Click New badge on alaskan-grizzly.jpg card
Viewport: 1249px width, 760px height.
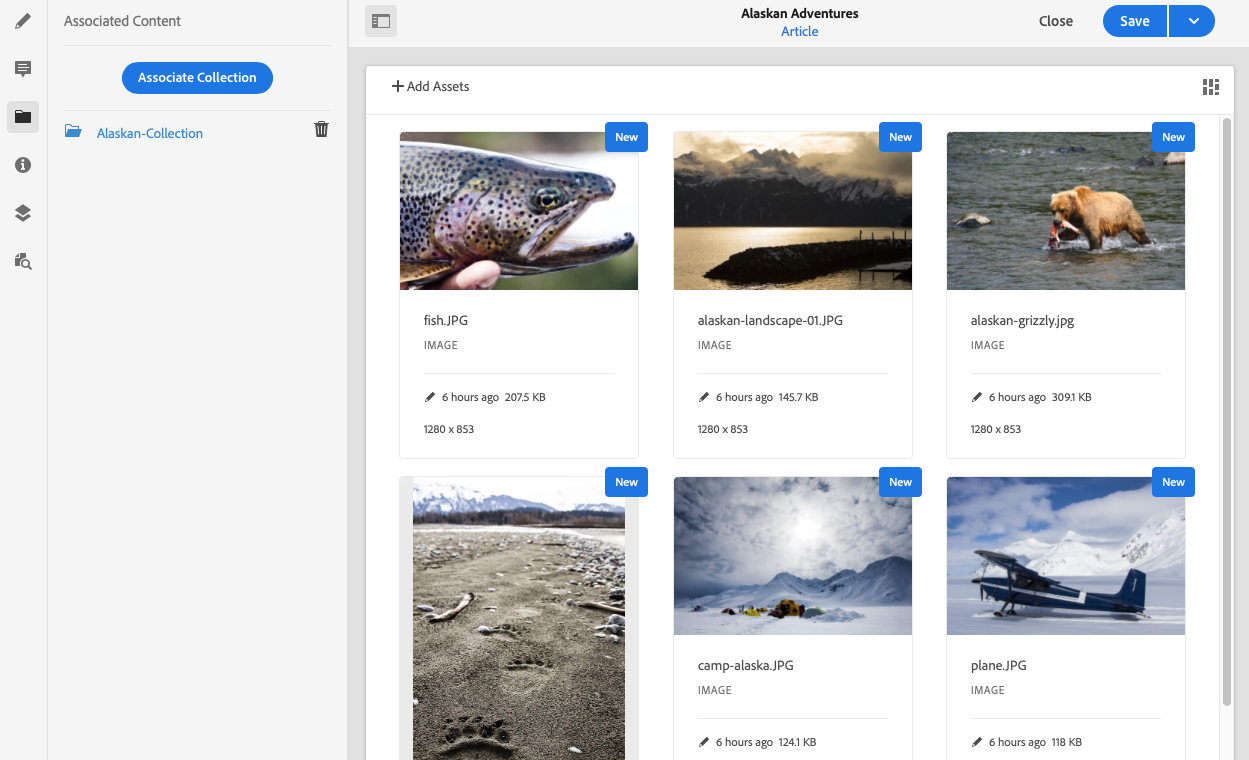pyautogui.click(x=1174, y=137)
